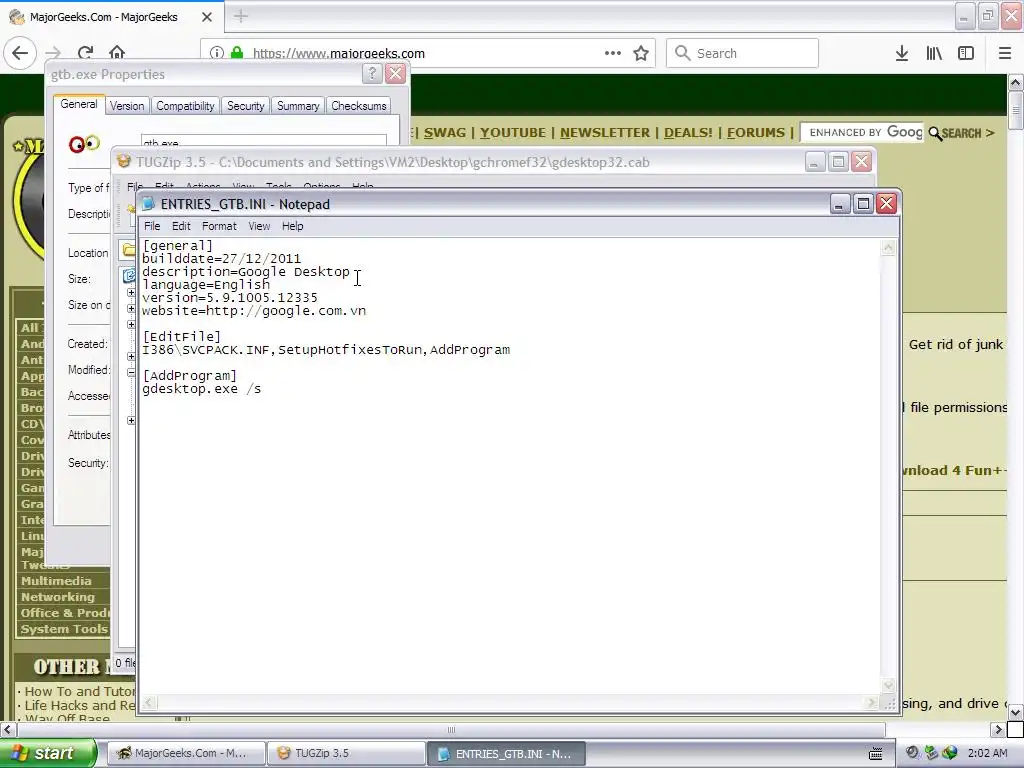
Task: Go back in Firefox
Action: coord(20,53)
